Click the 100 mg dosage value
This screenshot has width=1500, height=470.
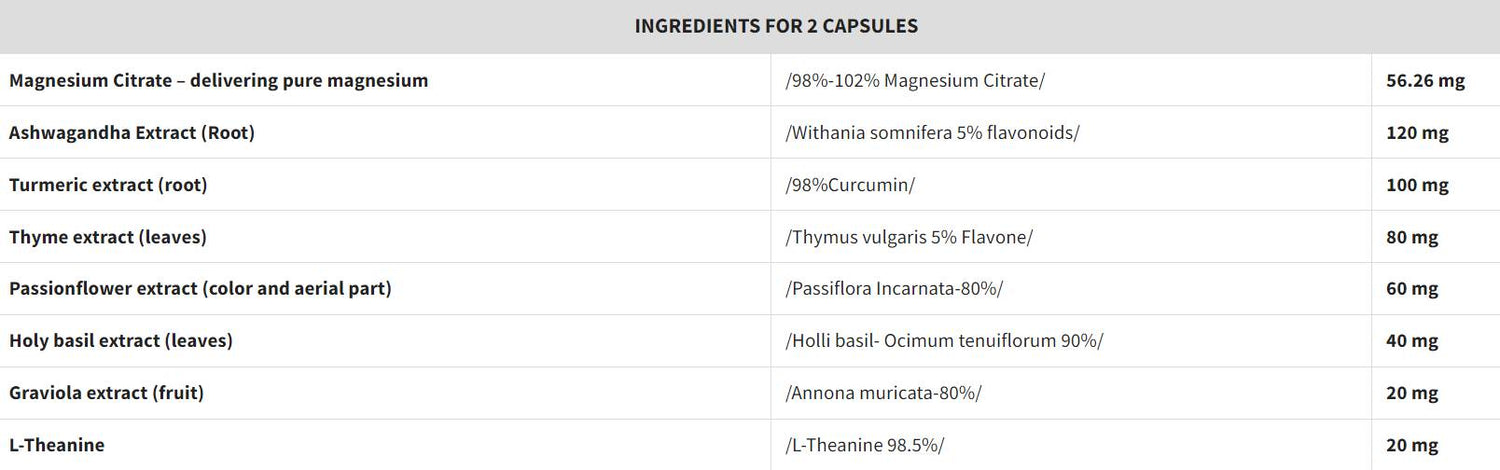(x=1417, y=185)
